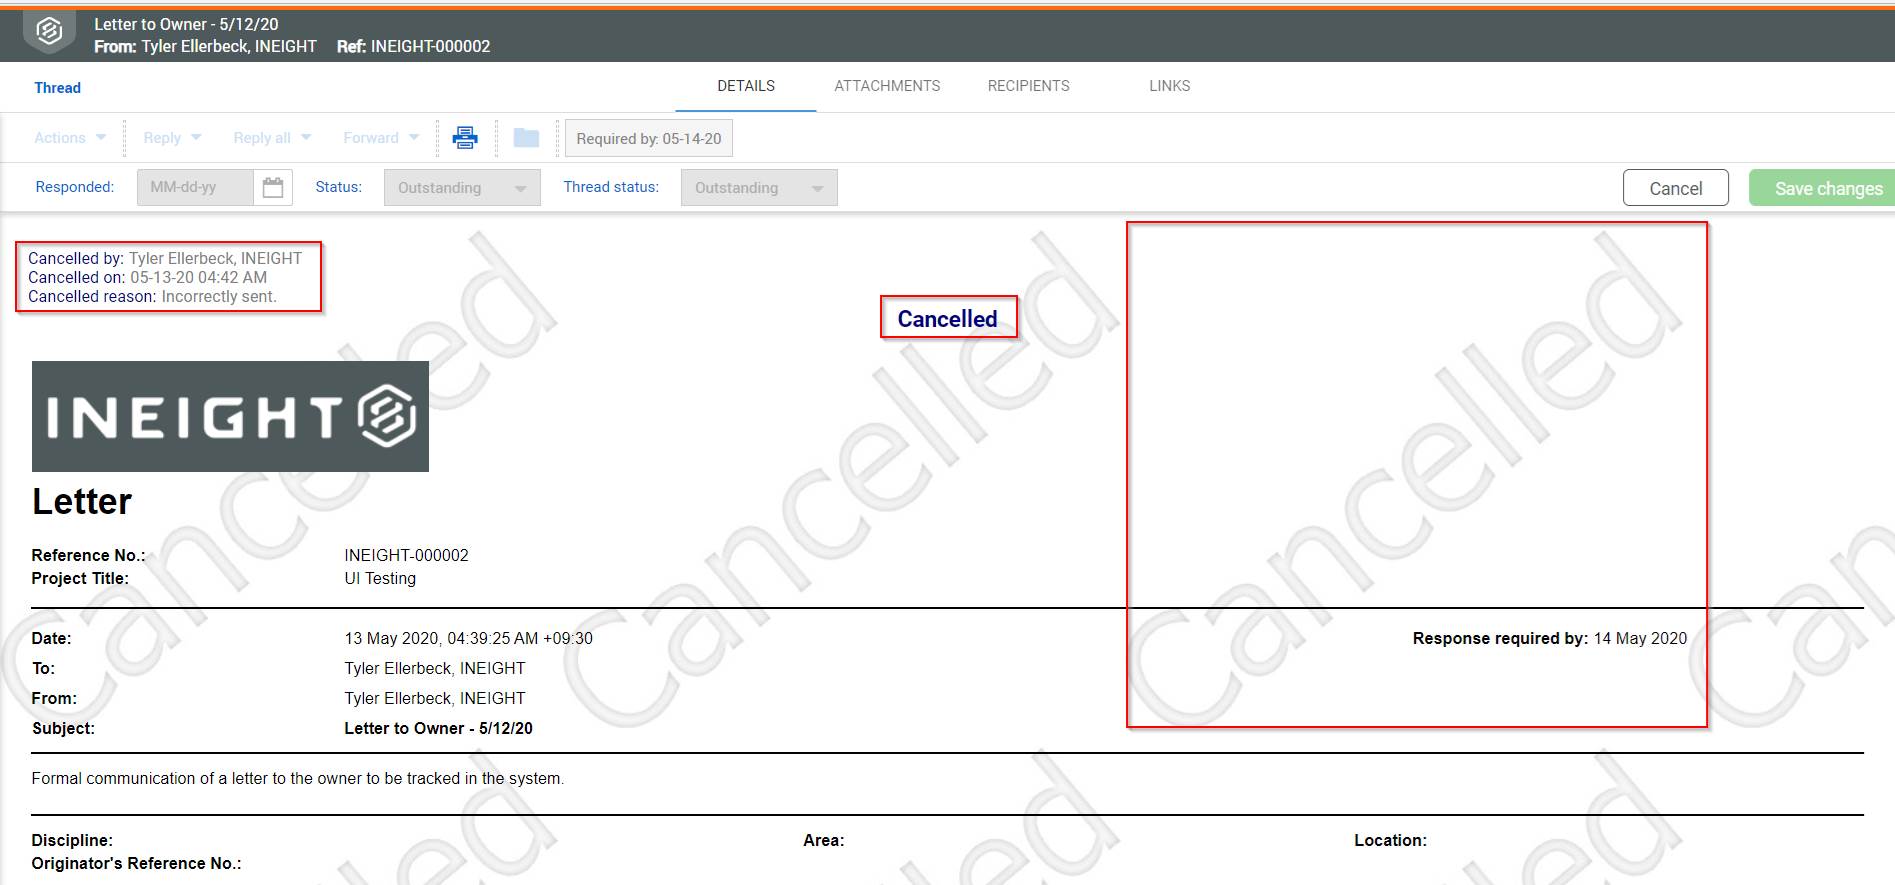The height and width of the screenshot is (885, 1895).
Task: Select reference number INEIGHT-000002 in letter
Action: (406, 555)
